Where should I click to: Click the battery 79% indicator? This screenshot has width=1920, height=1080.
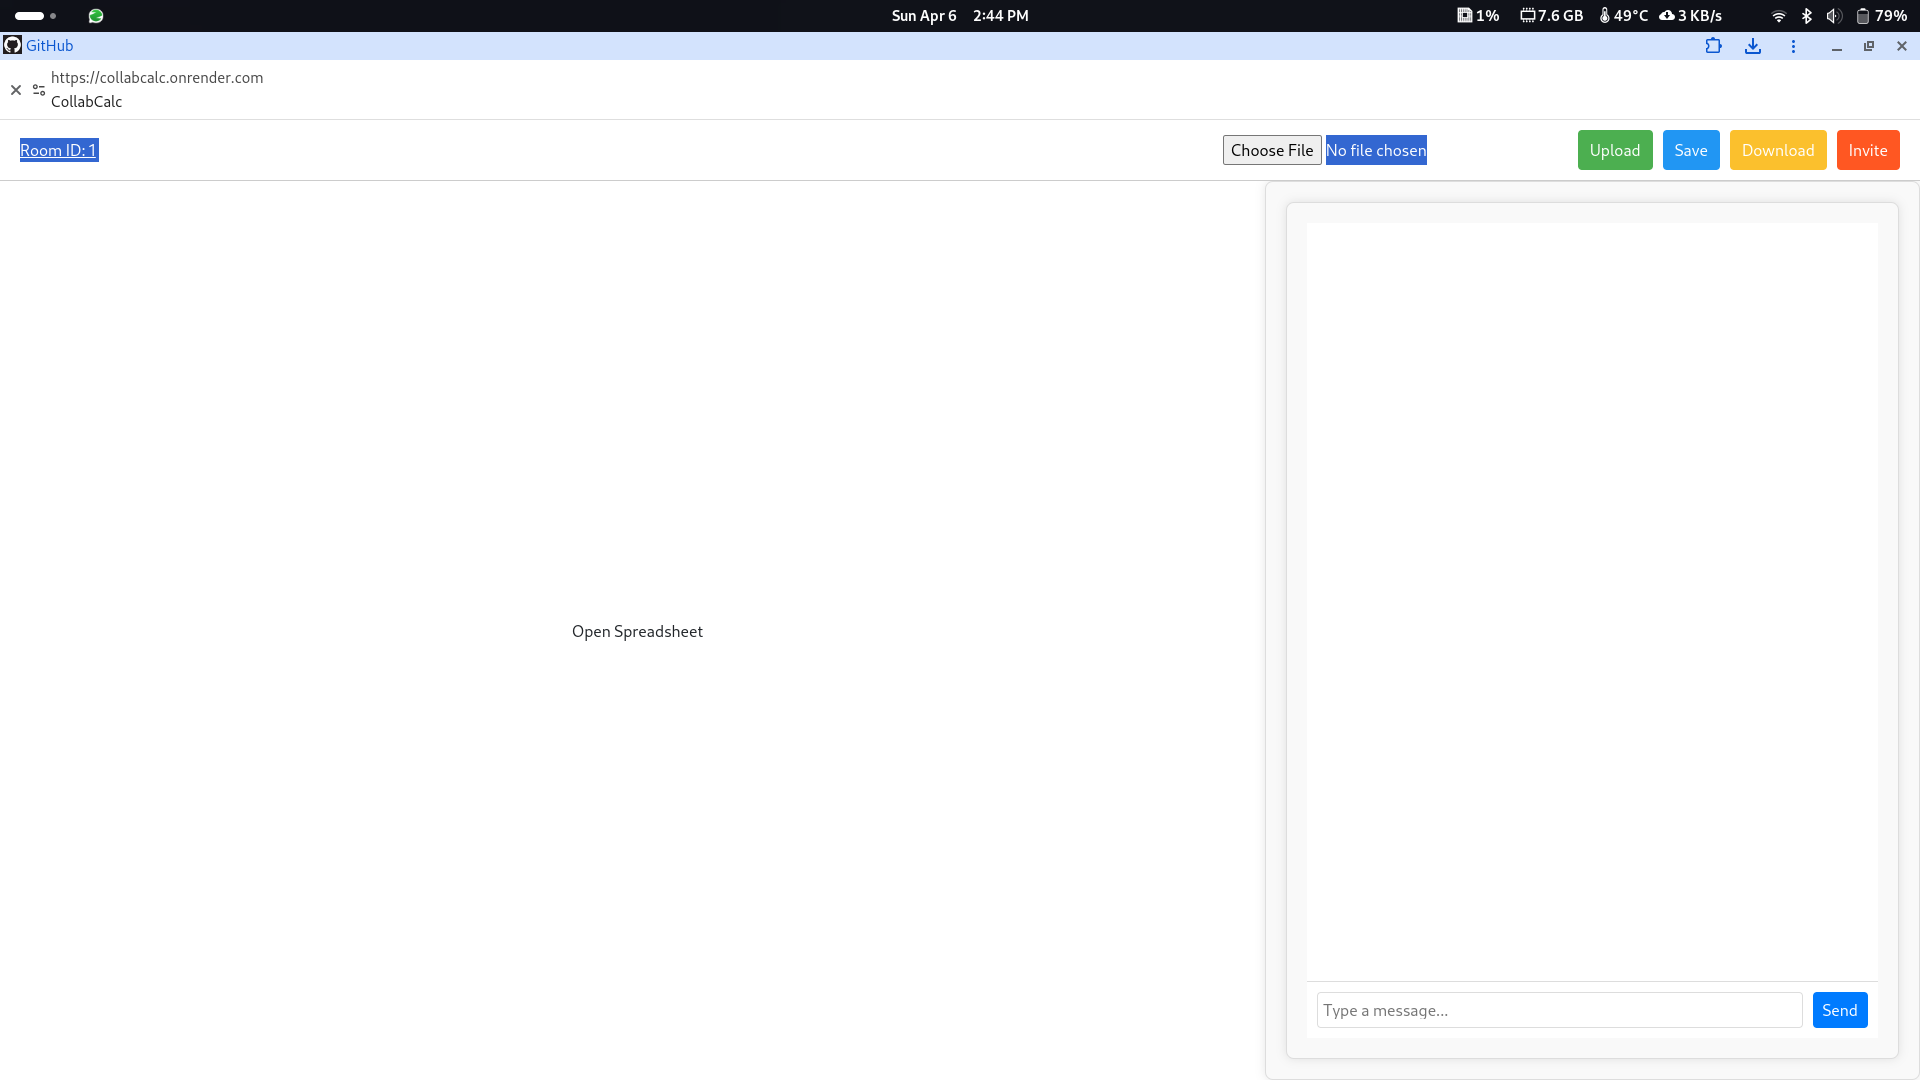[x=1881, y=16]
